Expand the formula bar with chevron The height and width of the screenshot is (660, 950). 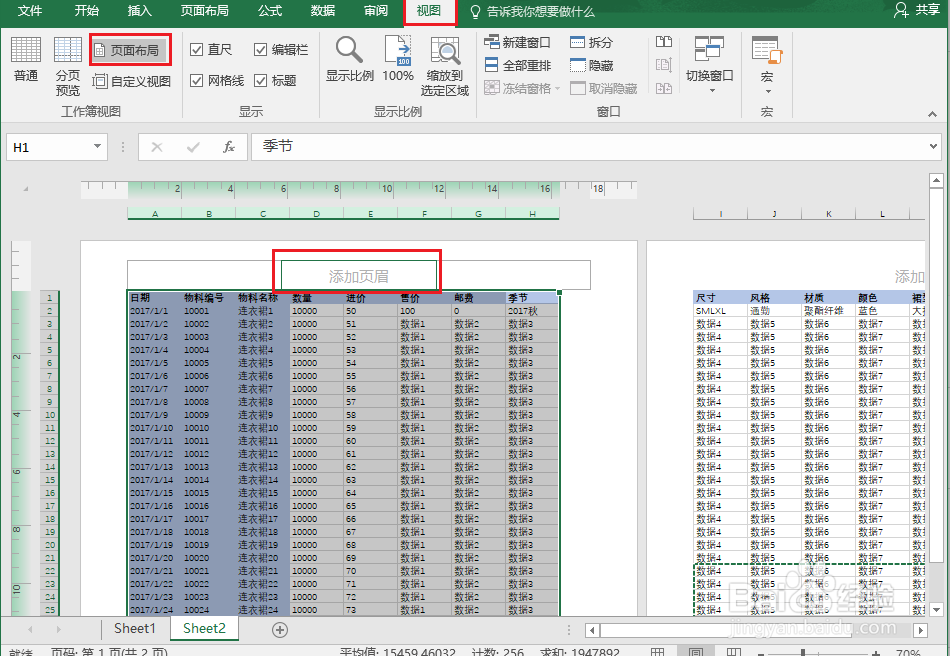pyautogui.click(x=934, y=146)
